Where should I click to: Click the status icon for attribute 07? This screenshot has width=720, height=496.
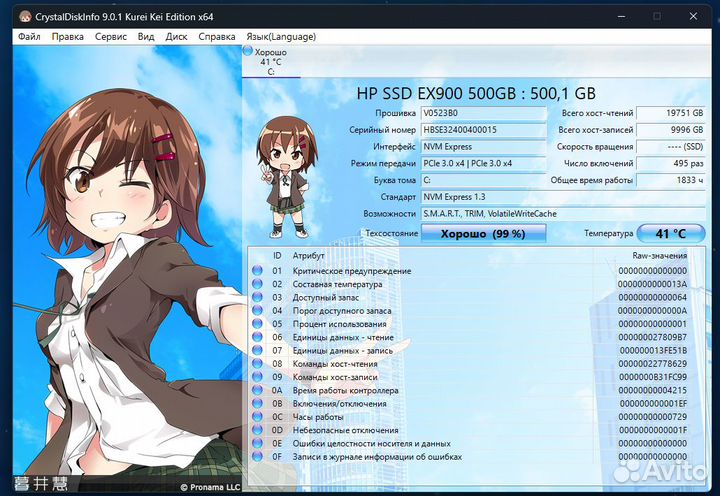(257, 350)
